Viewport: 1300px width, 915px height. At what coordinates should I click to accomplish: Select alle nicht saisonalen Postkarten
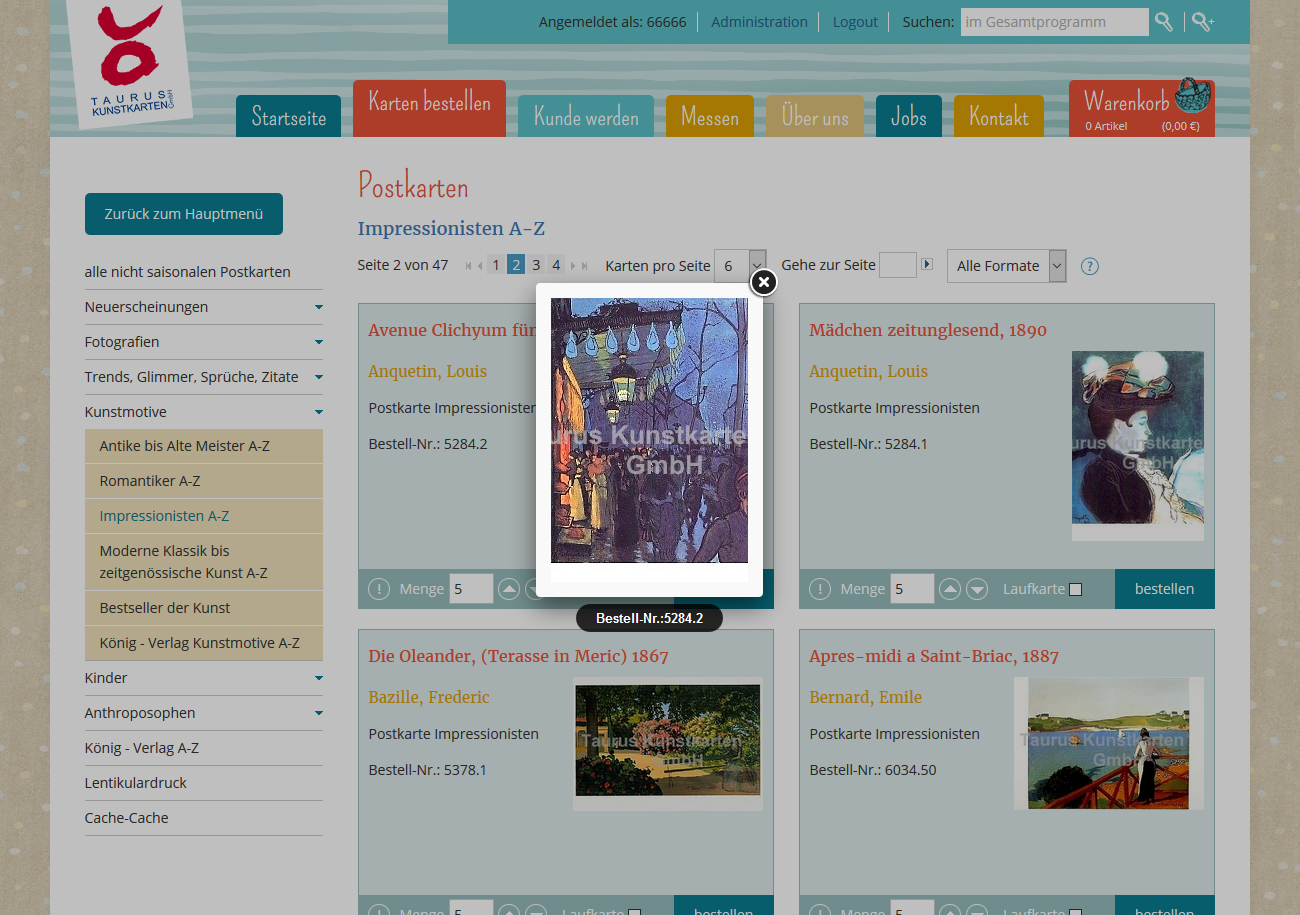188,272
